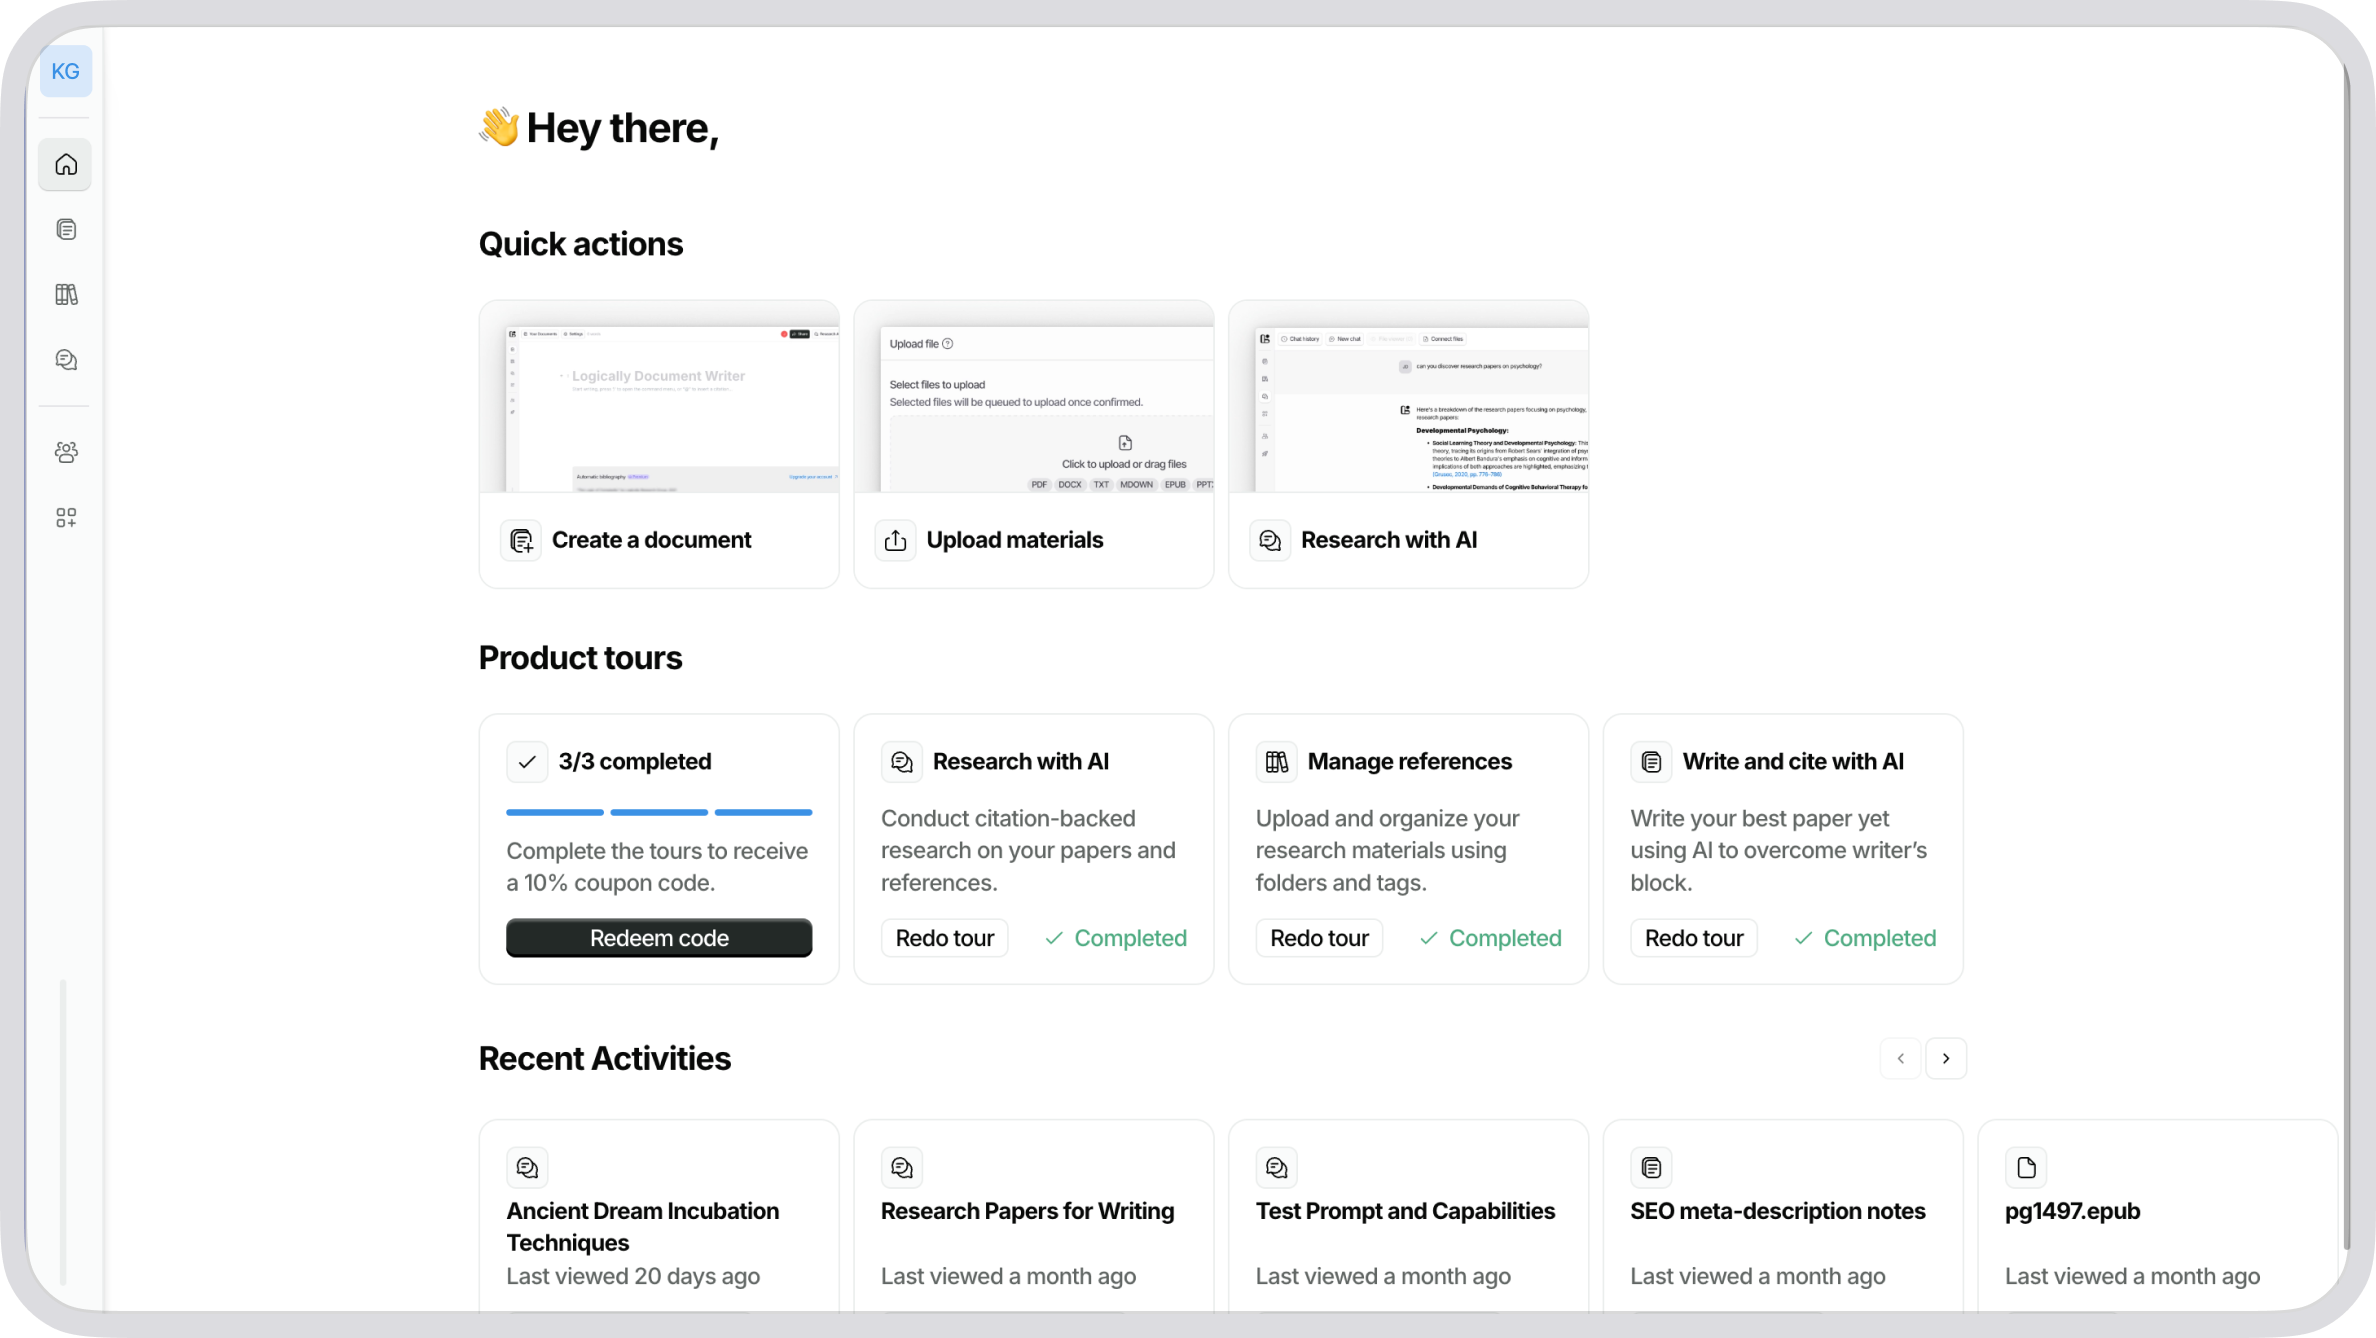The image size is (2376, 1338).
Task: Click Completed status under Research with AI
Action: pyautogui.click(x=1116, y=938)
